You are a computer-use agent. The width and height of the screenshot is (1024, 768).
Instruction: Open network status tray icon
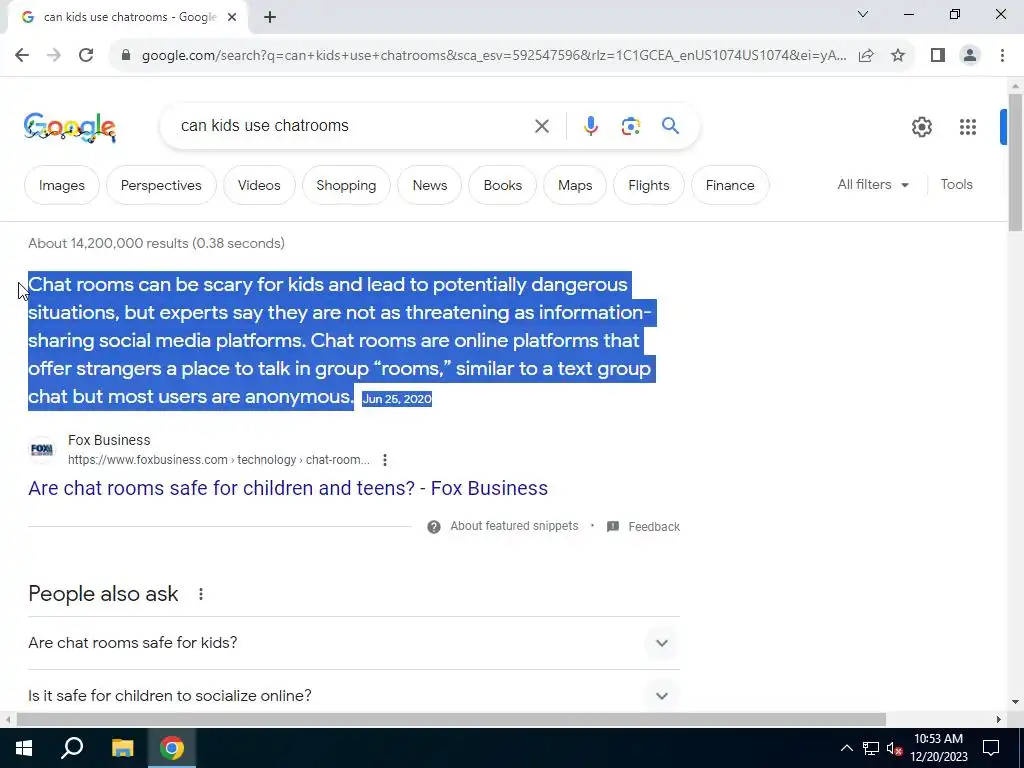[x=871, y=748]
